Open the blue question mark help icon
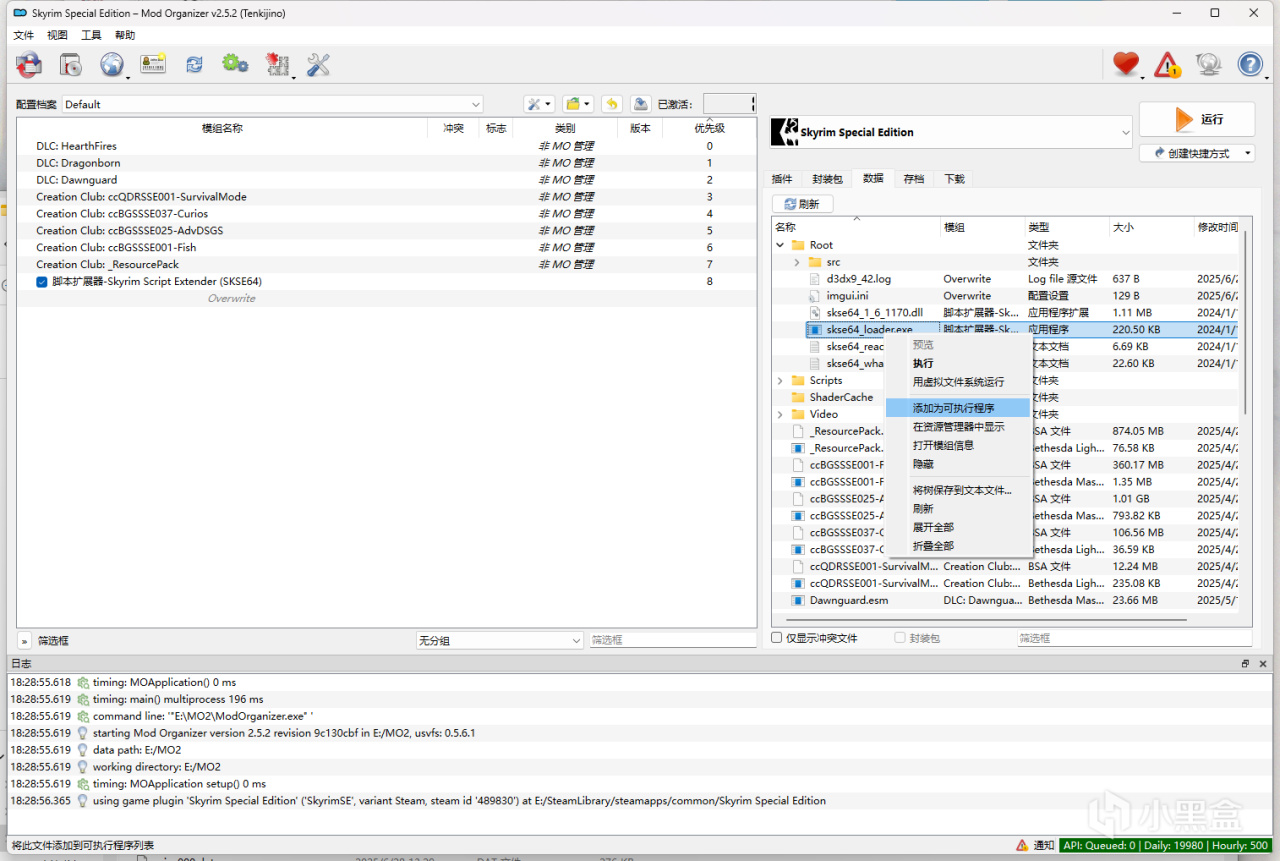 coord(1250,65)
